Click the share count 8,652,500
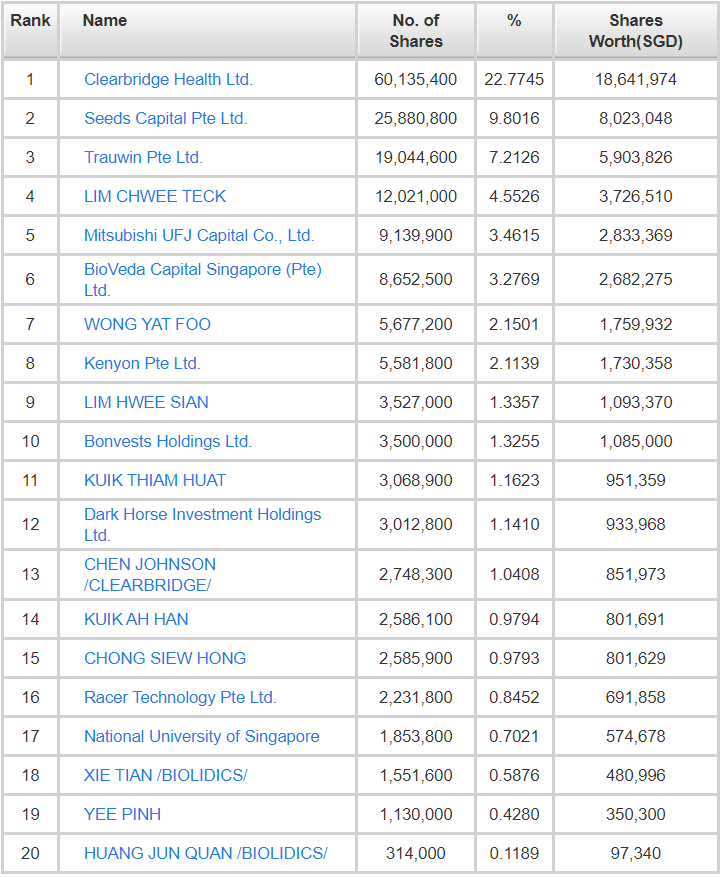The height and width of the screenshot is (877, 723). (x=415, y=280)
